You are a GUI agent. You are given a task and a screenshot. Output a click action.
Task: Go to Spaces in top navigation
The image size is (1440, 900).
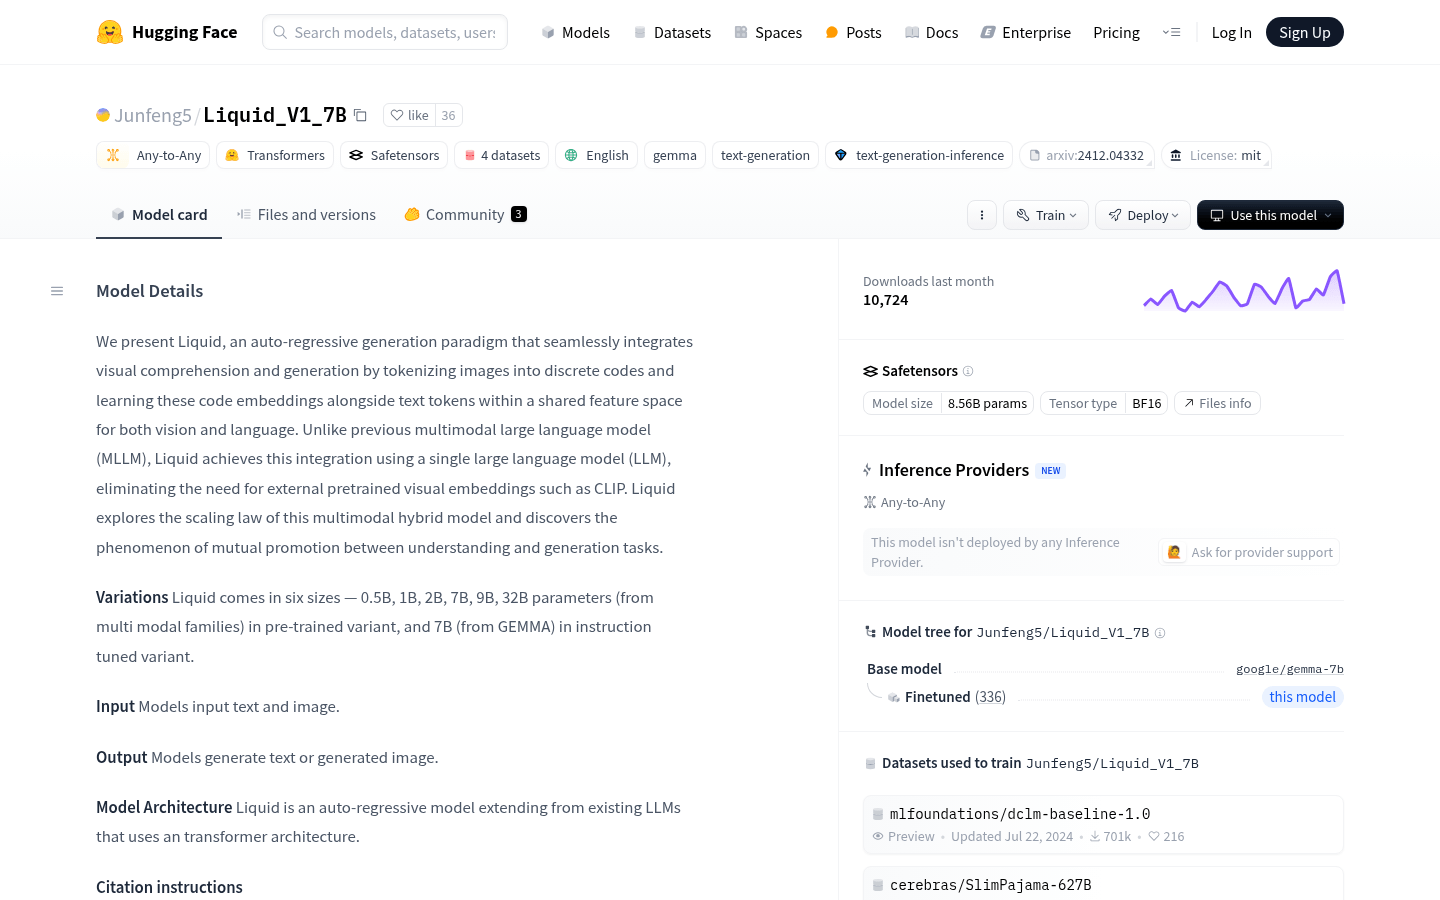coord(768,32)
